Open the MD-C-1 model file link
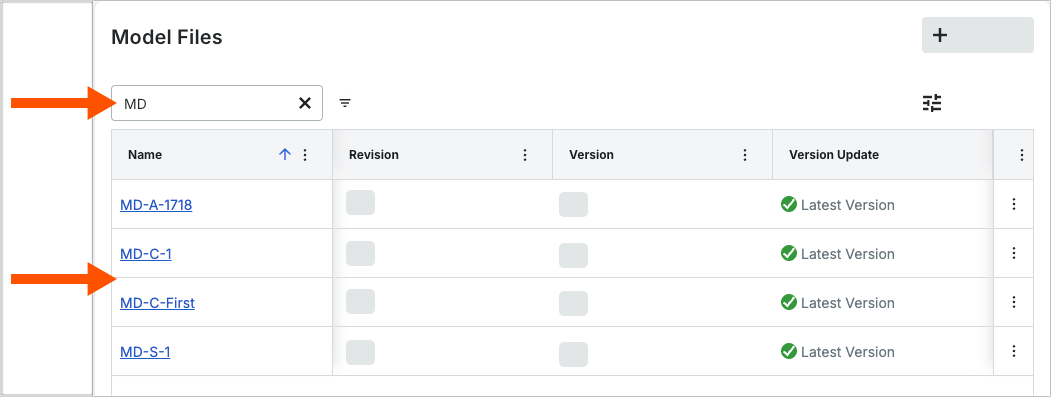 (145, 253)
